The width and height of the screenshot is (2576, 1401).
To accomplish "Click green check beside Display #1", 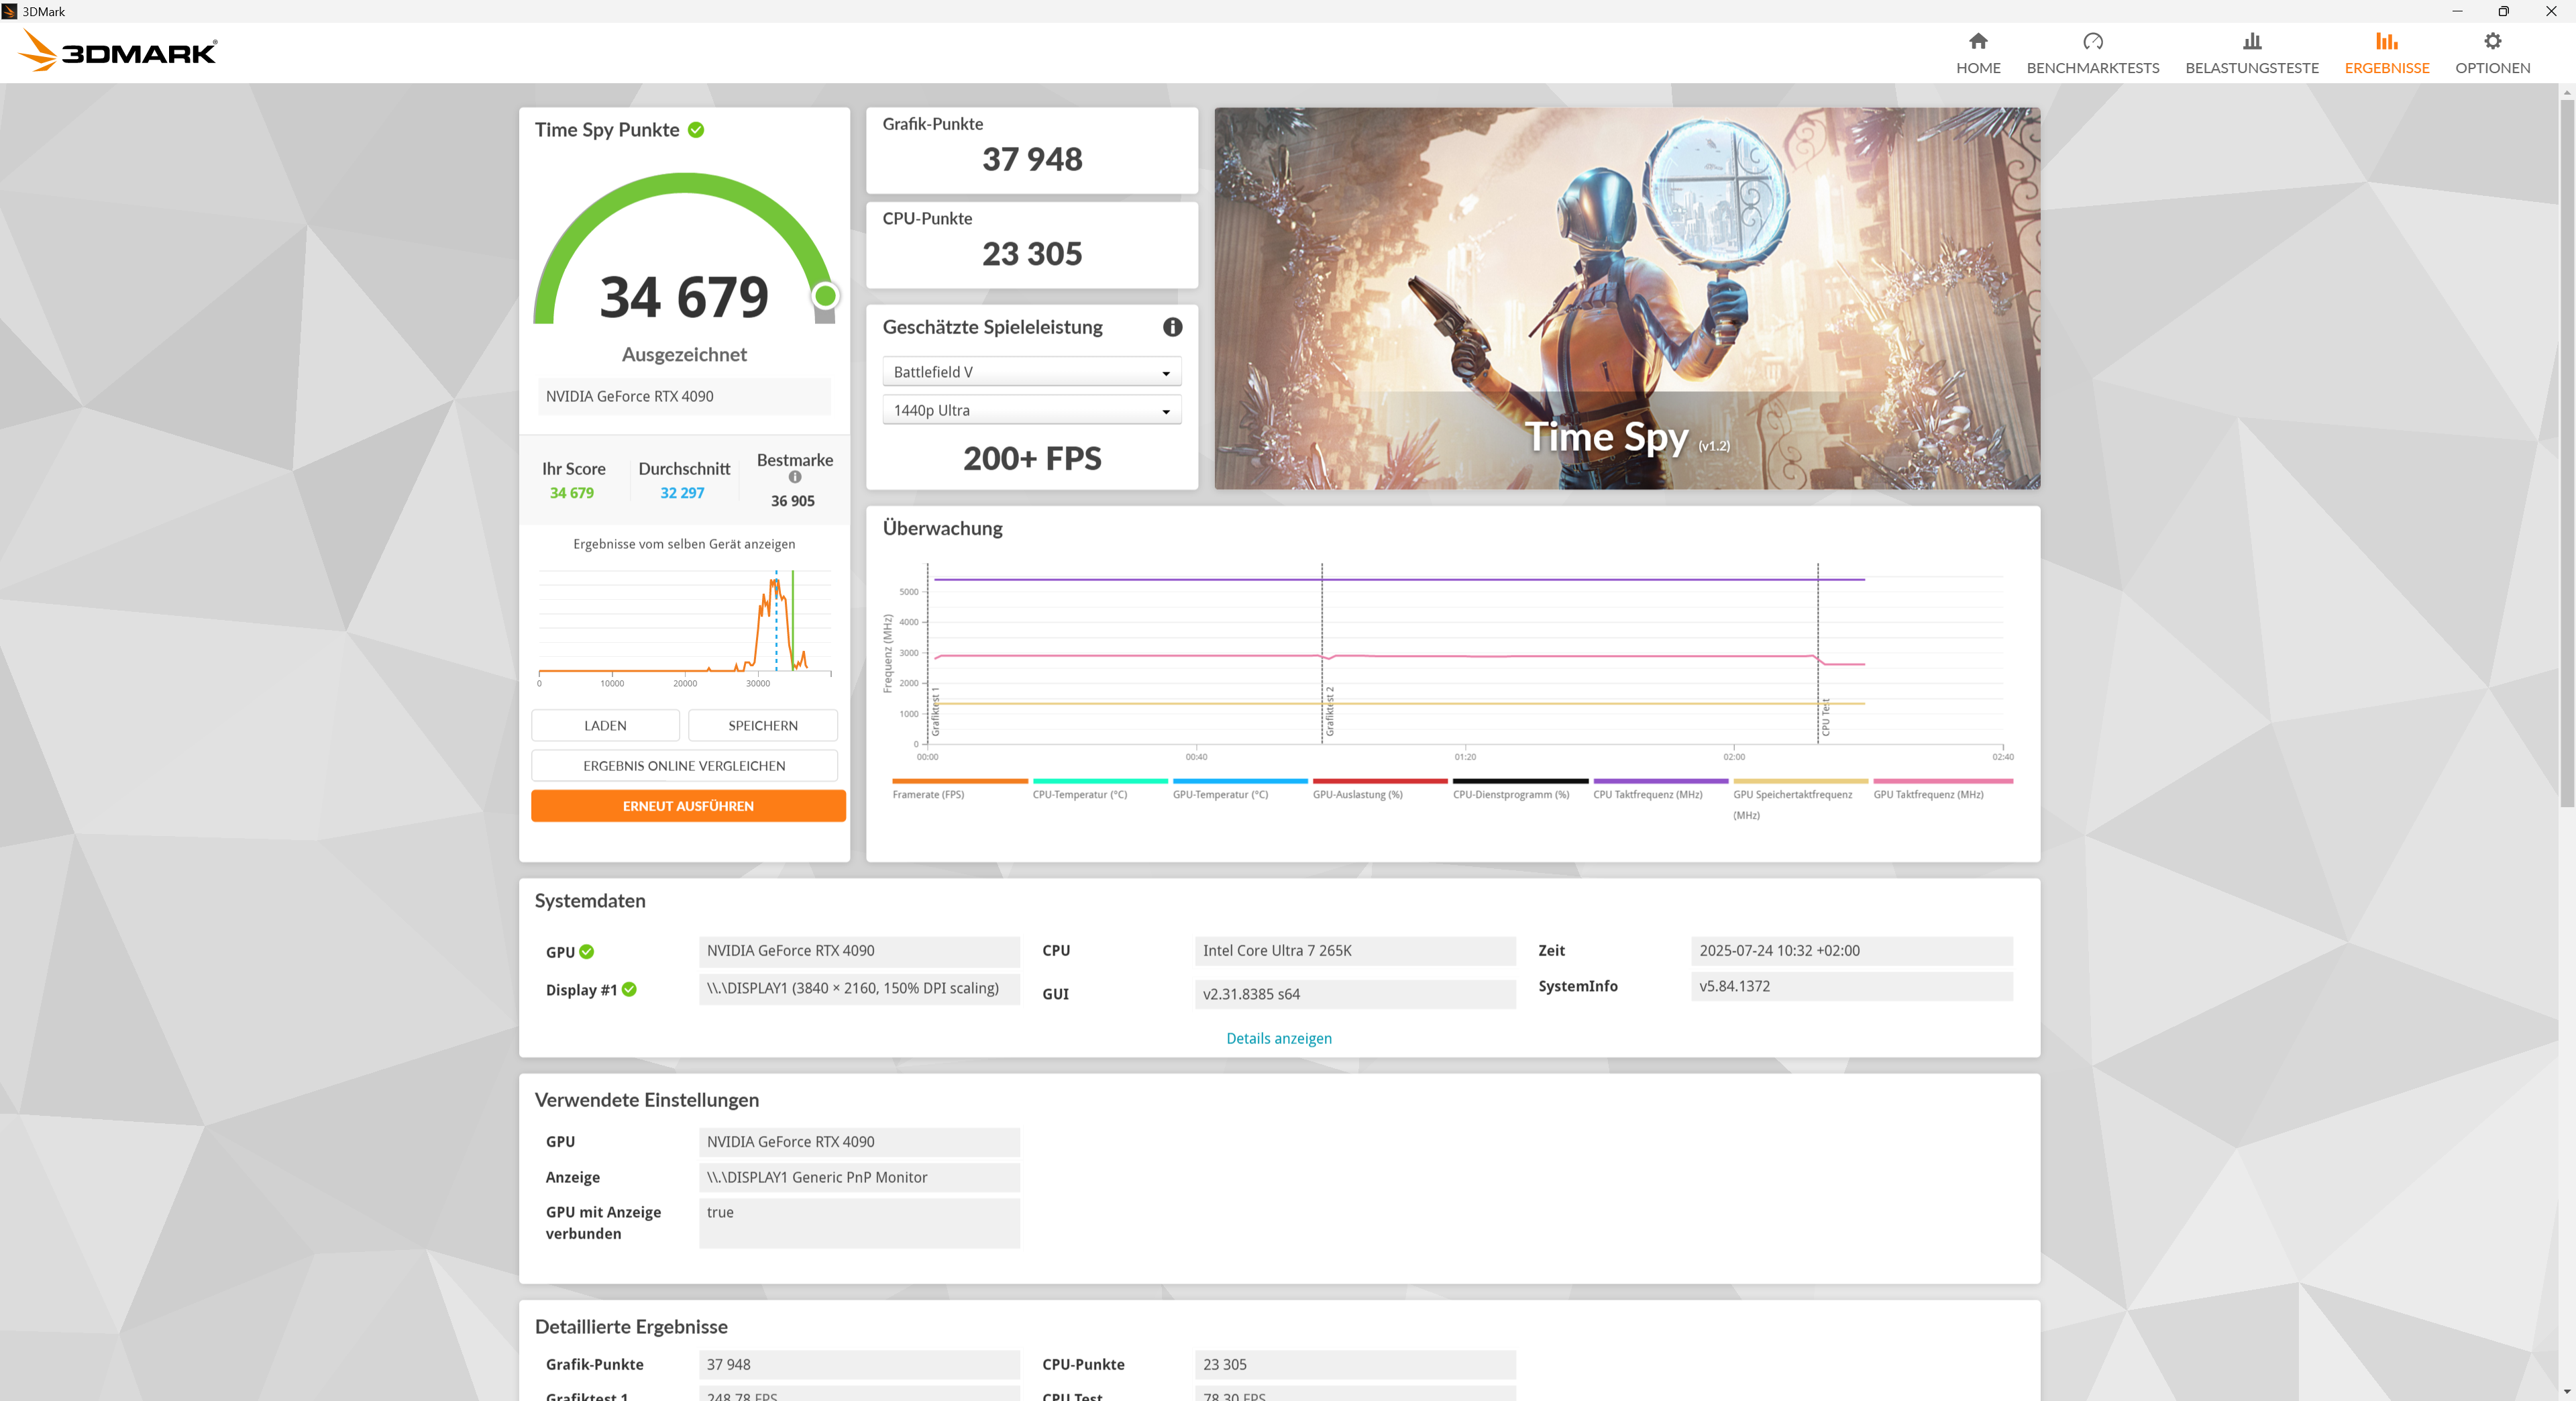I will click(629, 989).
